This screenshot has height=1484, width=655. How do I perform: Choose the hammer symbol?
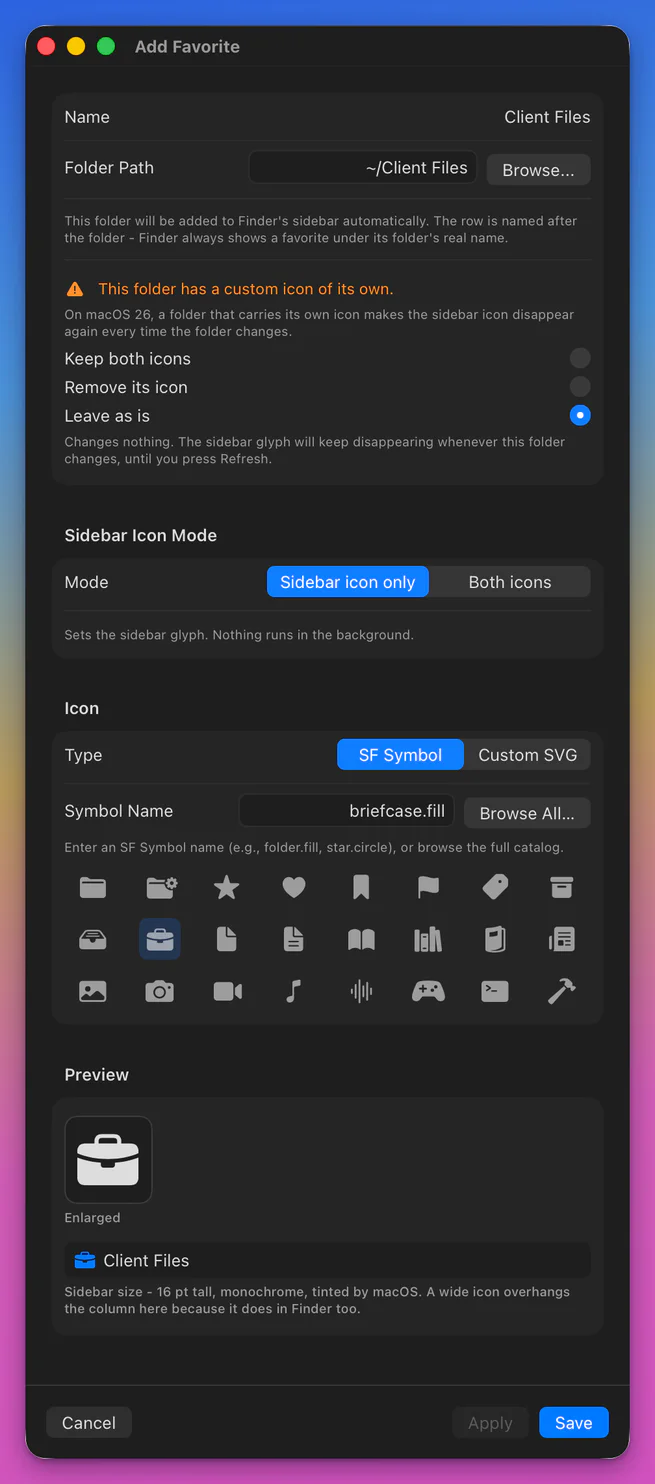[x=562, y=991]
